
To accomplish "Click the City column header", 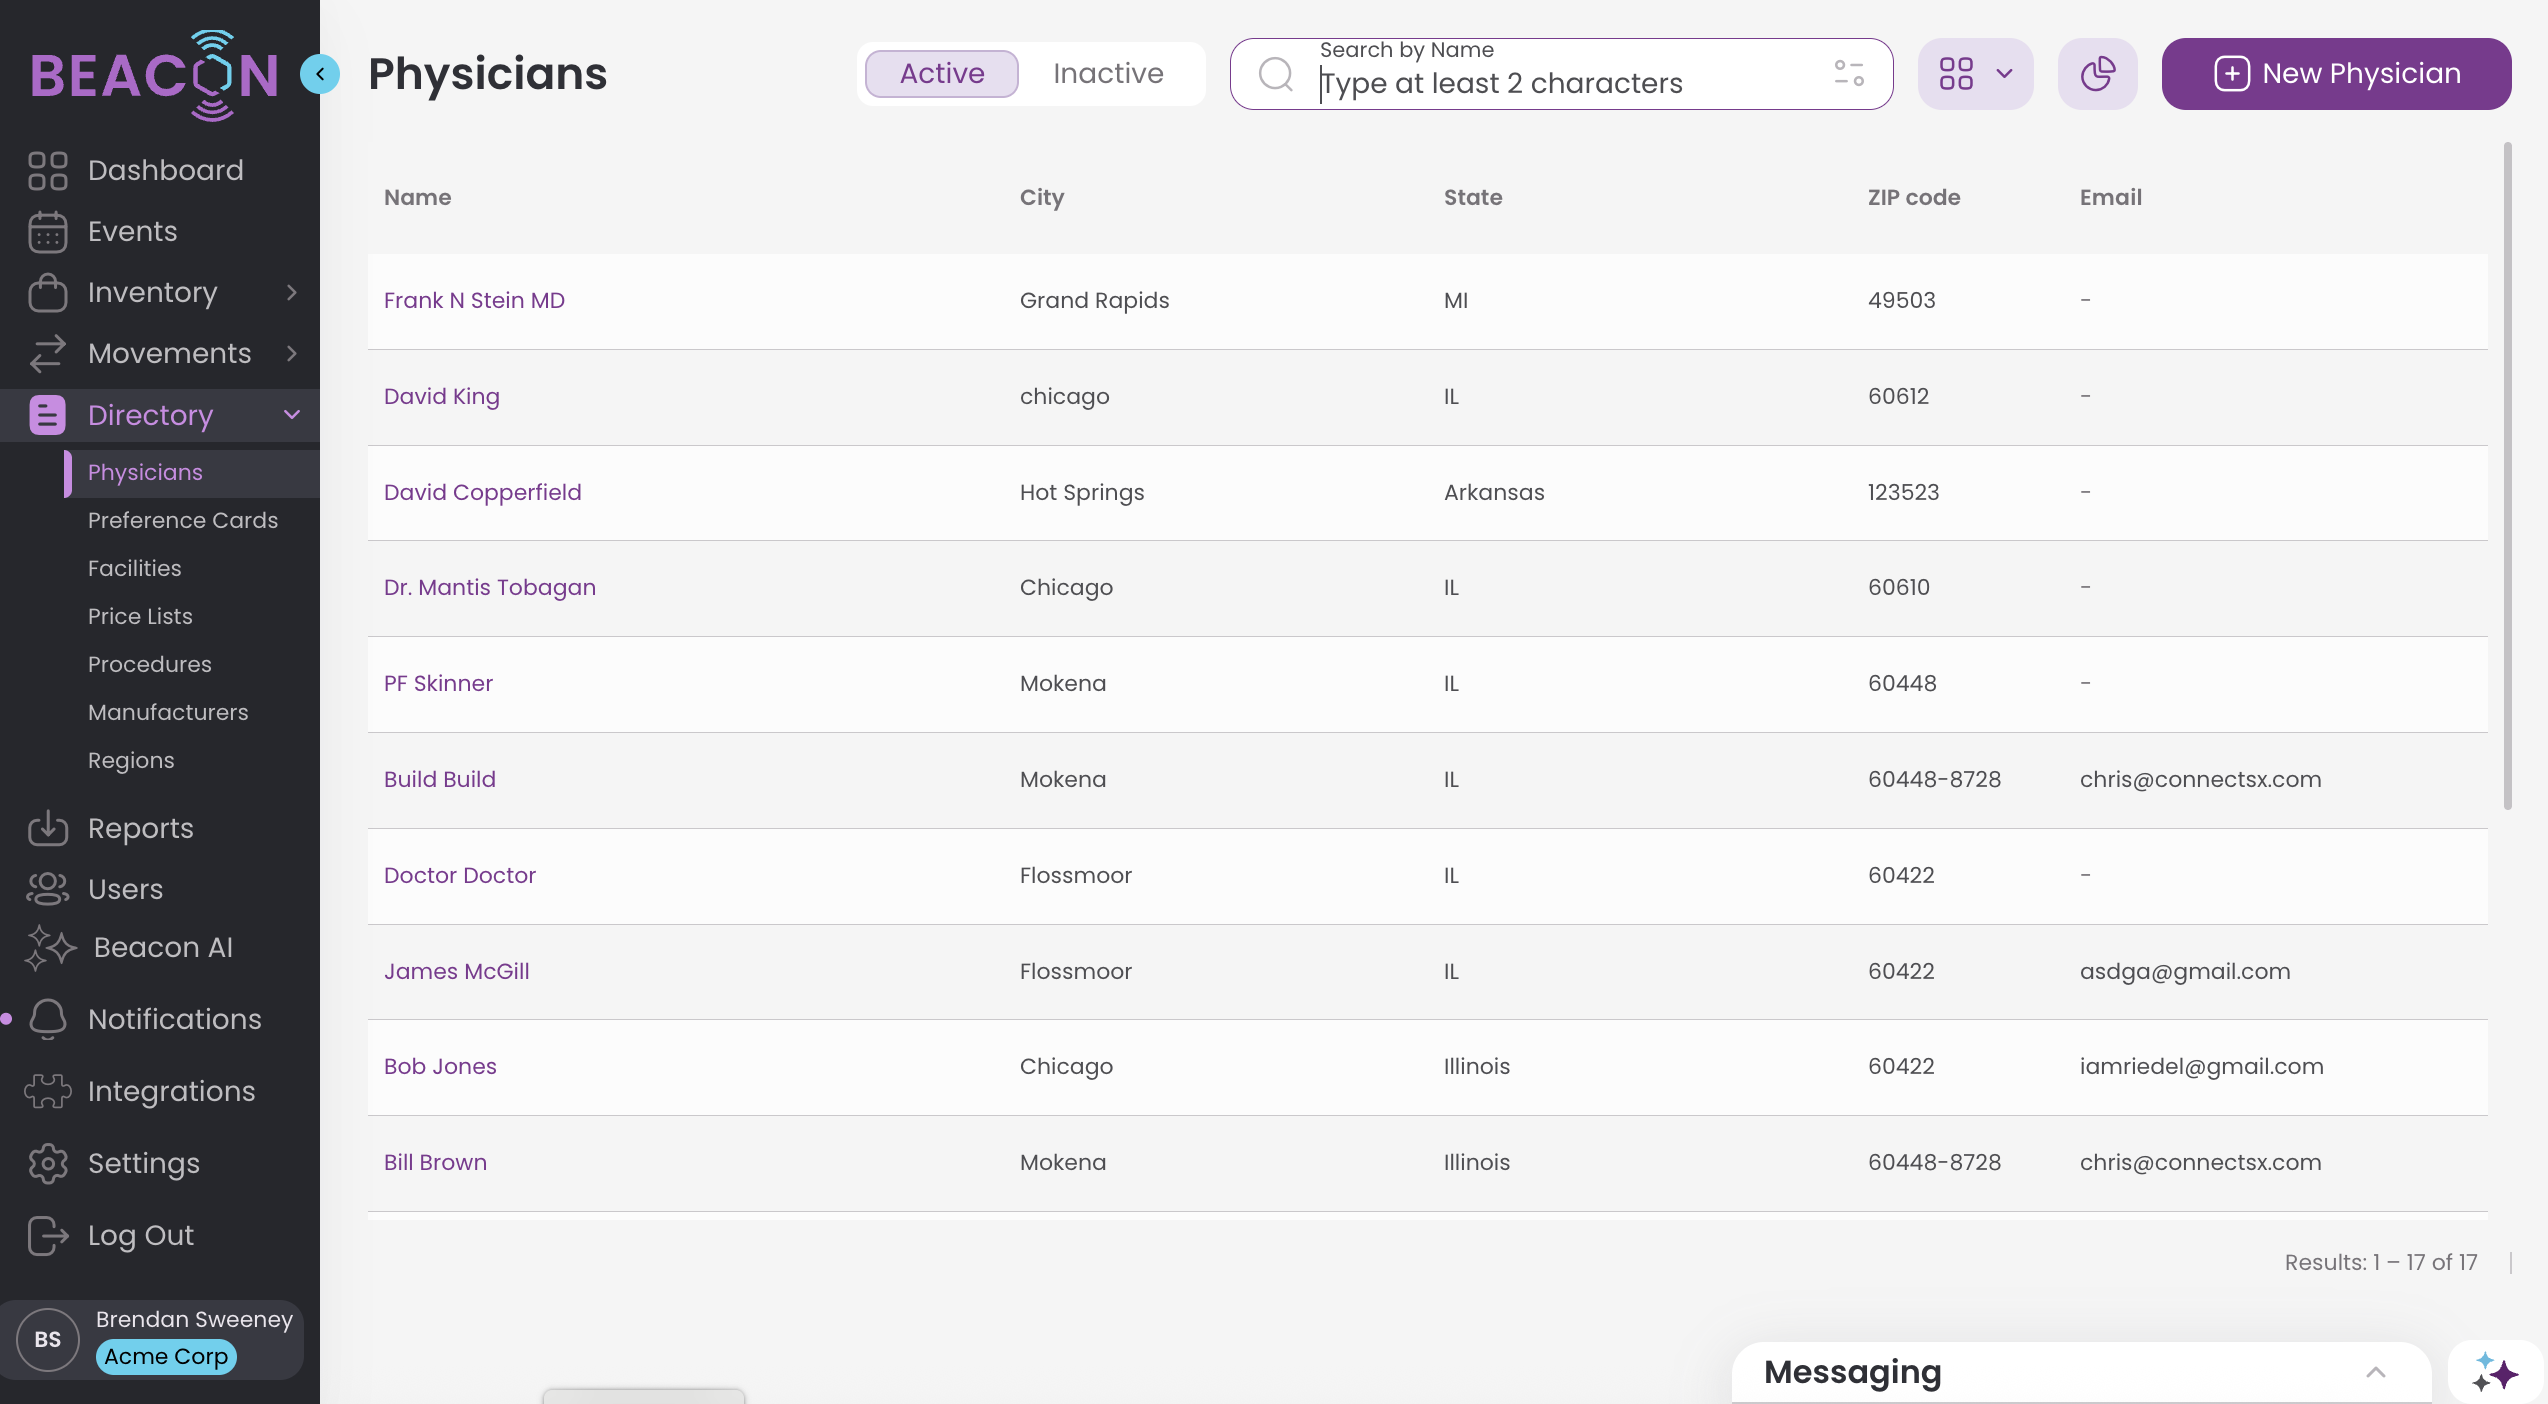I will tap(1041, 198).
